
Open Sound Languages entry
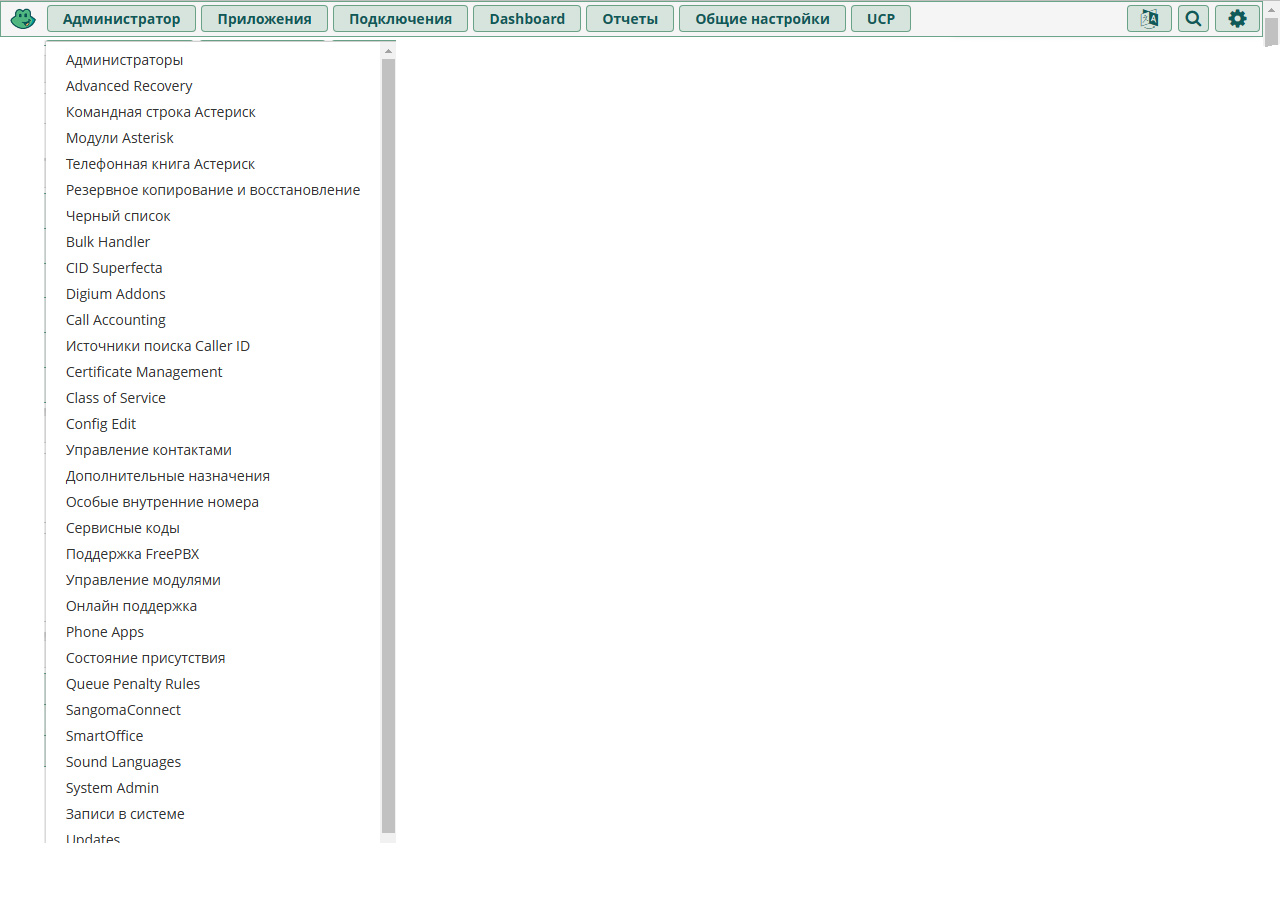(x=123, y=762)
